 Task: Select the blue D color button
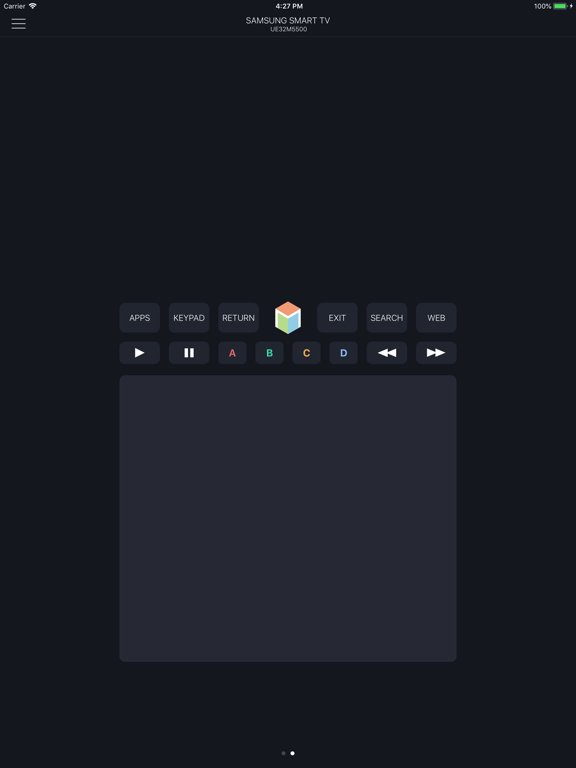click(343, 353)
